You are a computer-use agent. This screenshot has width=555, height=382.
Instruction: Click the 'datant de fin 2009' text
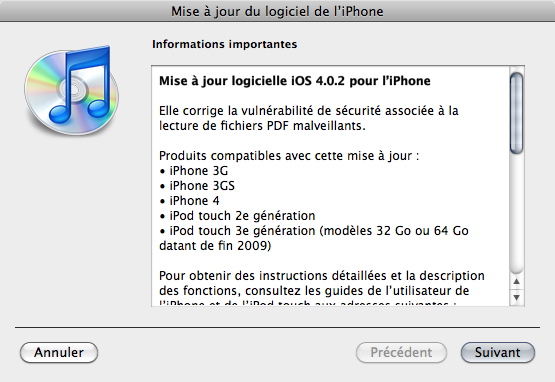[x=215, y=246]
